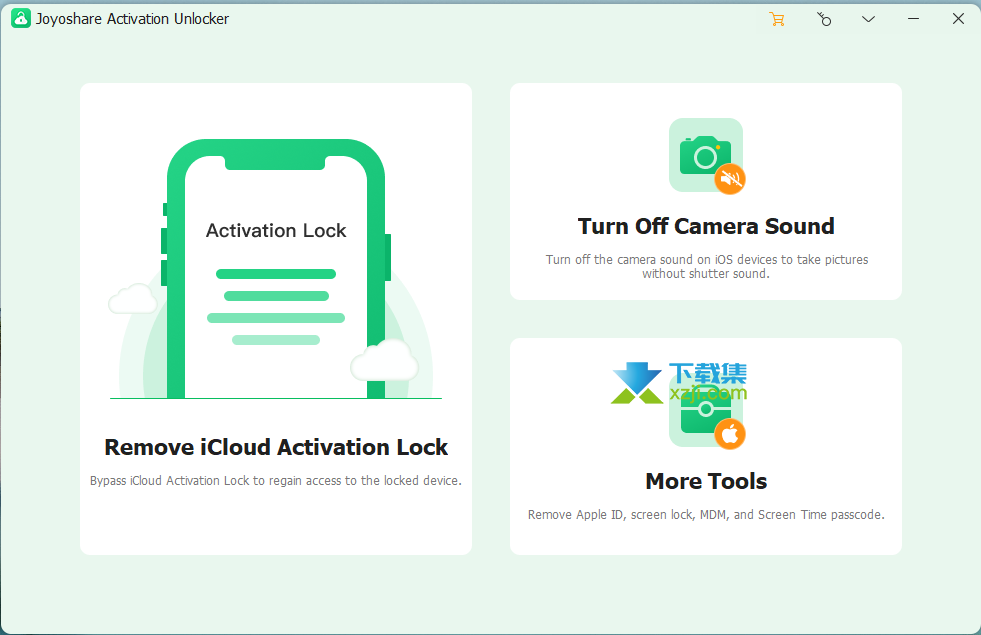Screen dimensions: 981x635
Task: Open More Tools heading
Action: (x=706, y=481)
